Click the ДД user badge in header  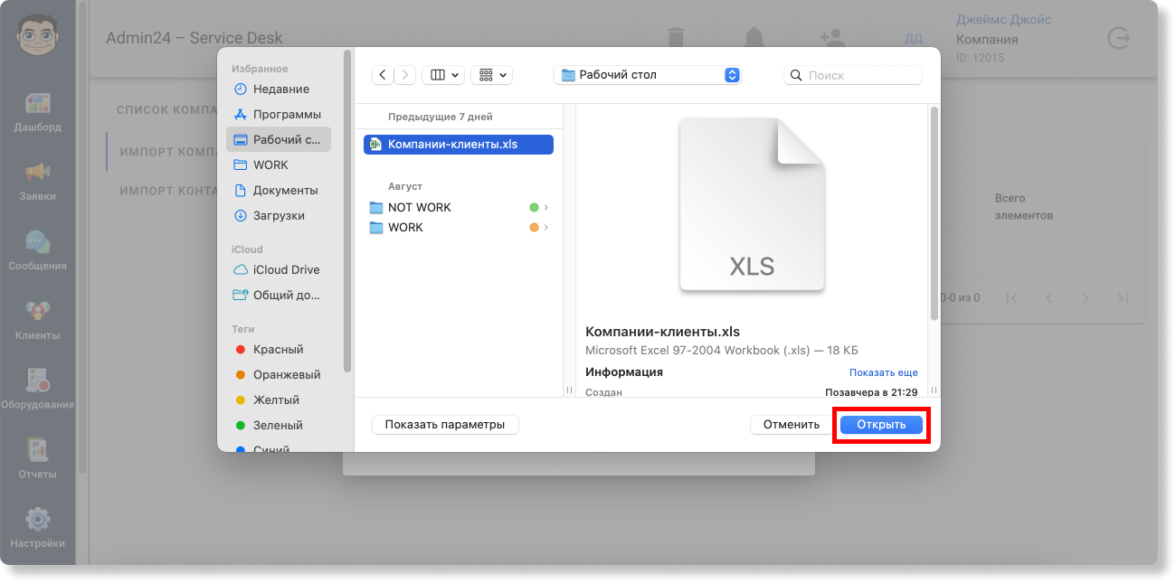[914, 39]
